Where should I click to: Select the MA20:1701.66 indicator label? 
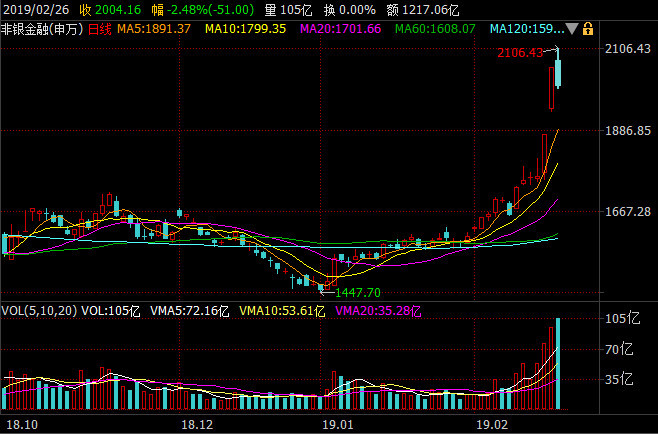coord(341,29)
